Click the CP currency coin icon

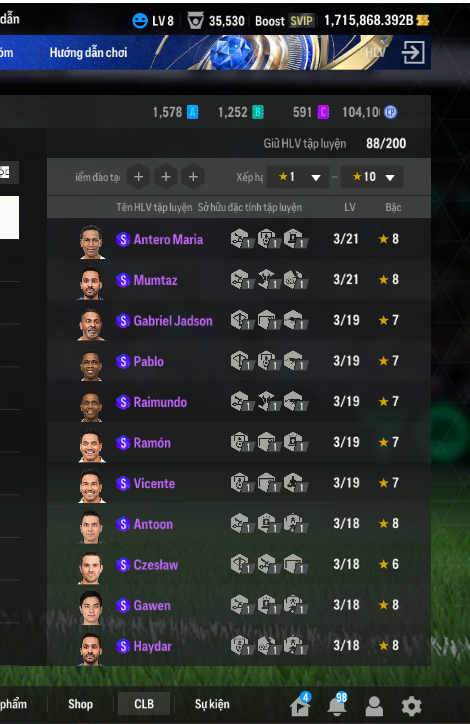point(391,112)
